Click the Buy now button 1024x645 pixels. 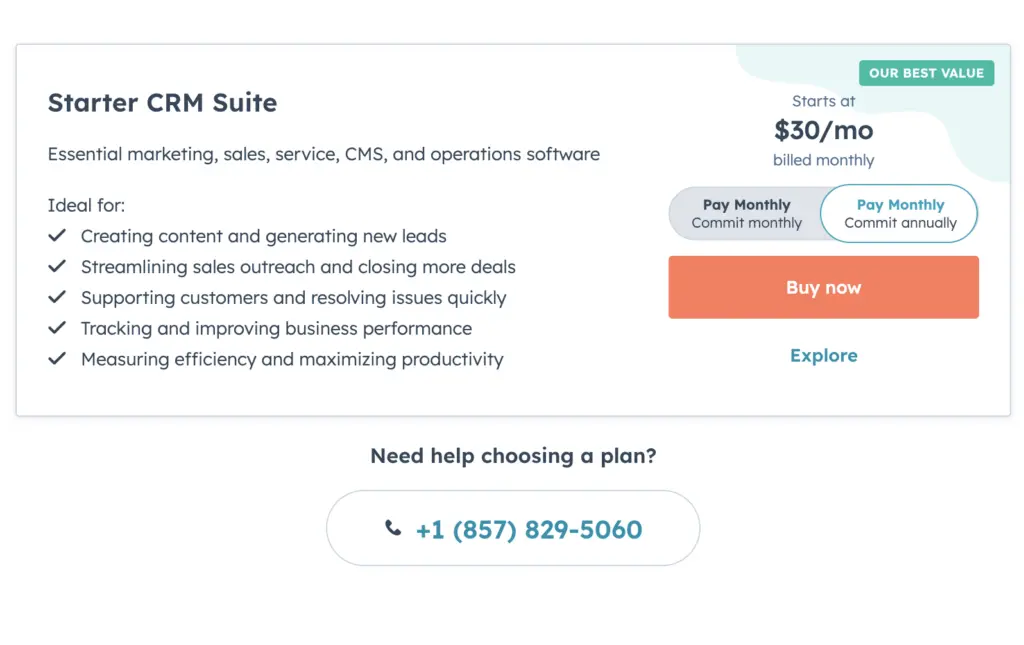coord(823,287)
